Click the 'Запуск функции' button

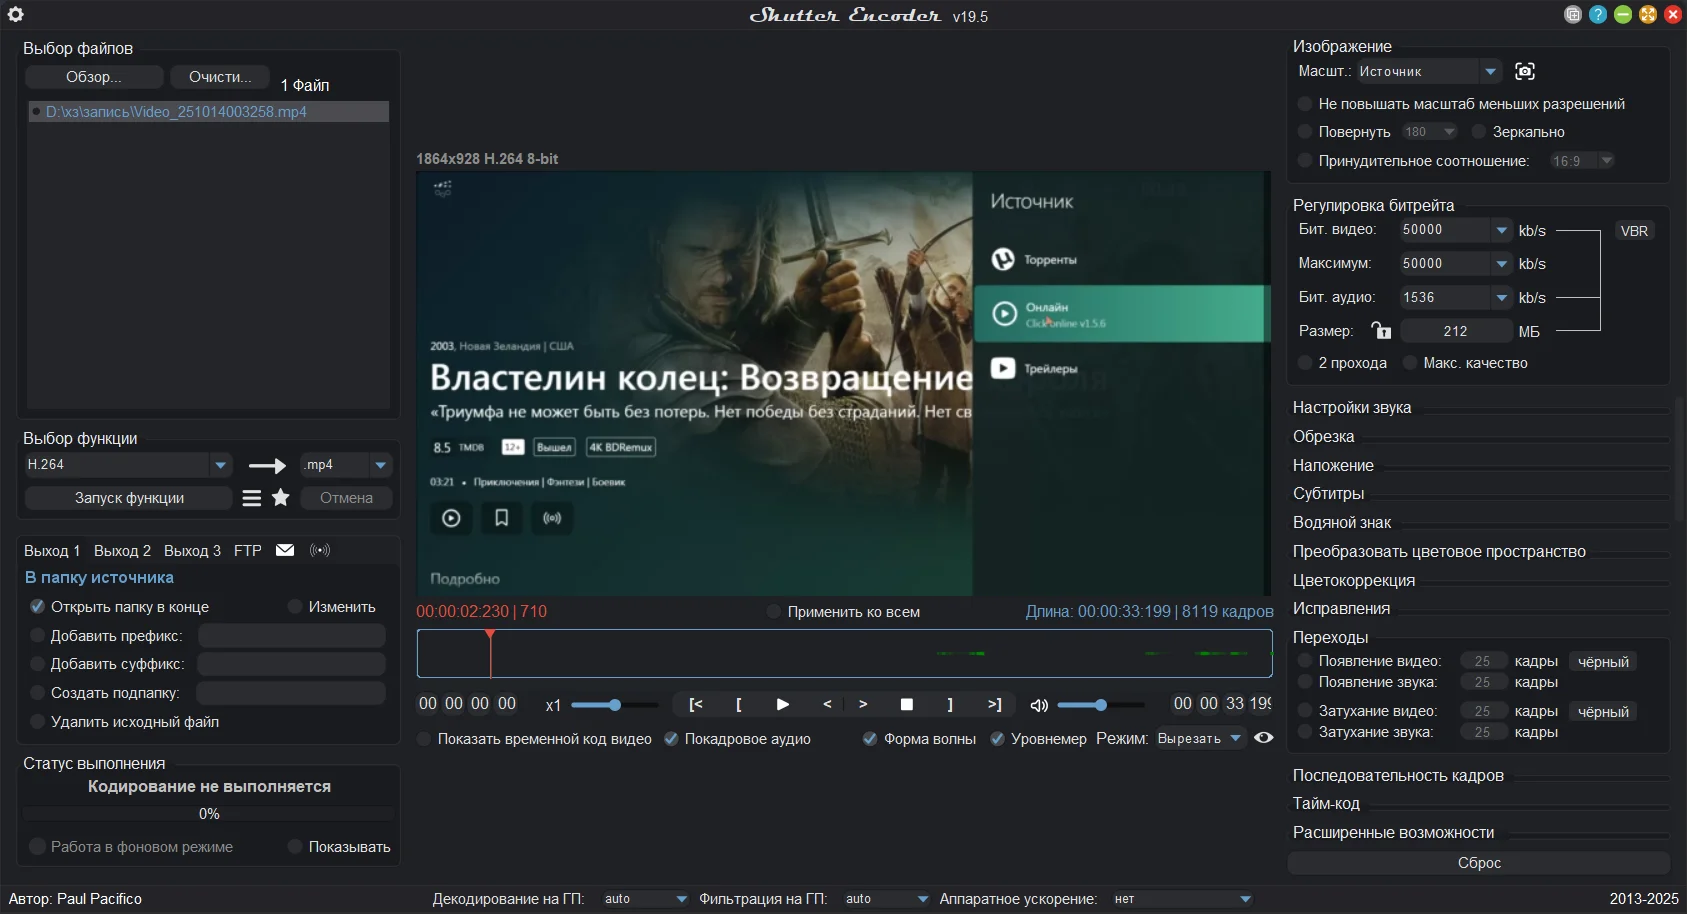(x=129, y=498)
